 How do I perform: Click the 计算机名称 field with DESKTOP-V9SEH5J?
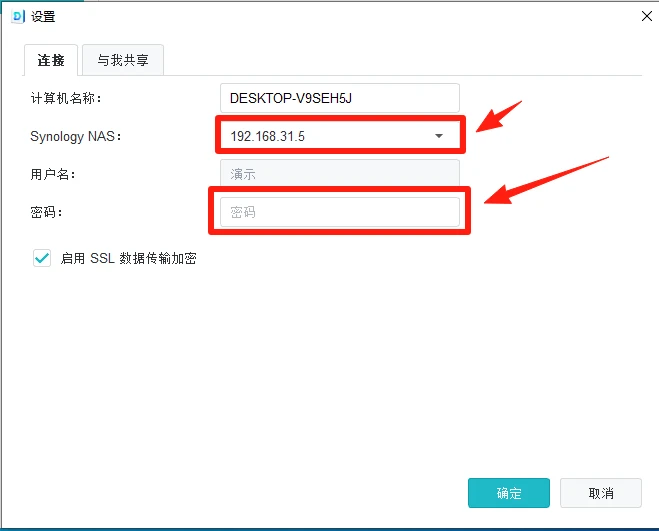coord(340,98)
